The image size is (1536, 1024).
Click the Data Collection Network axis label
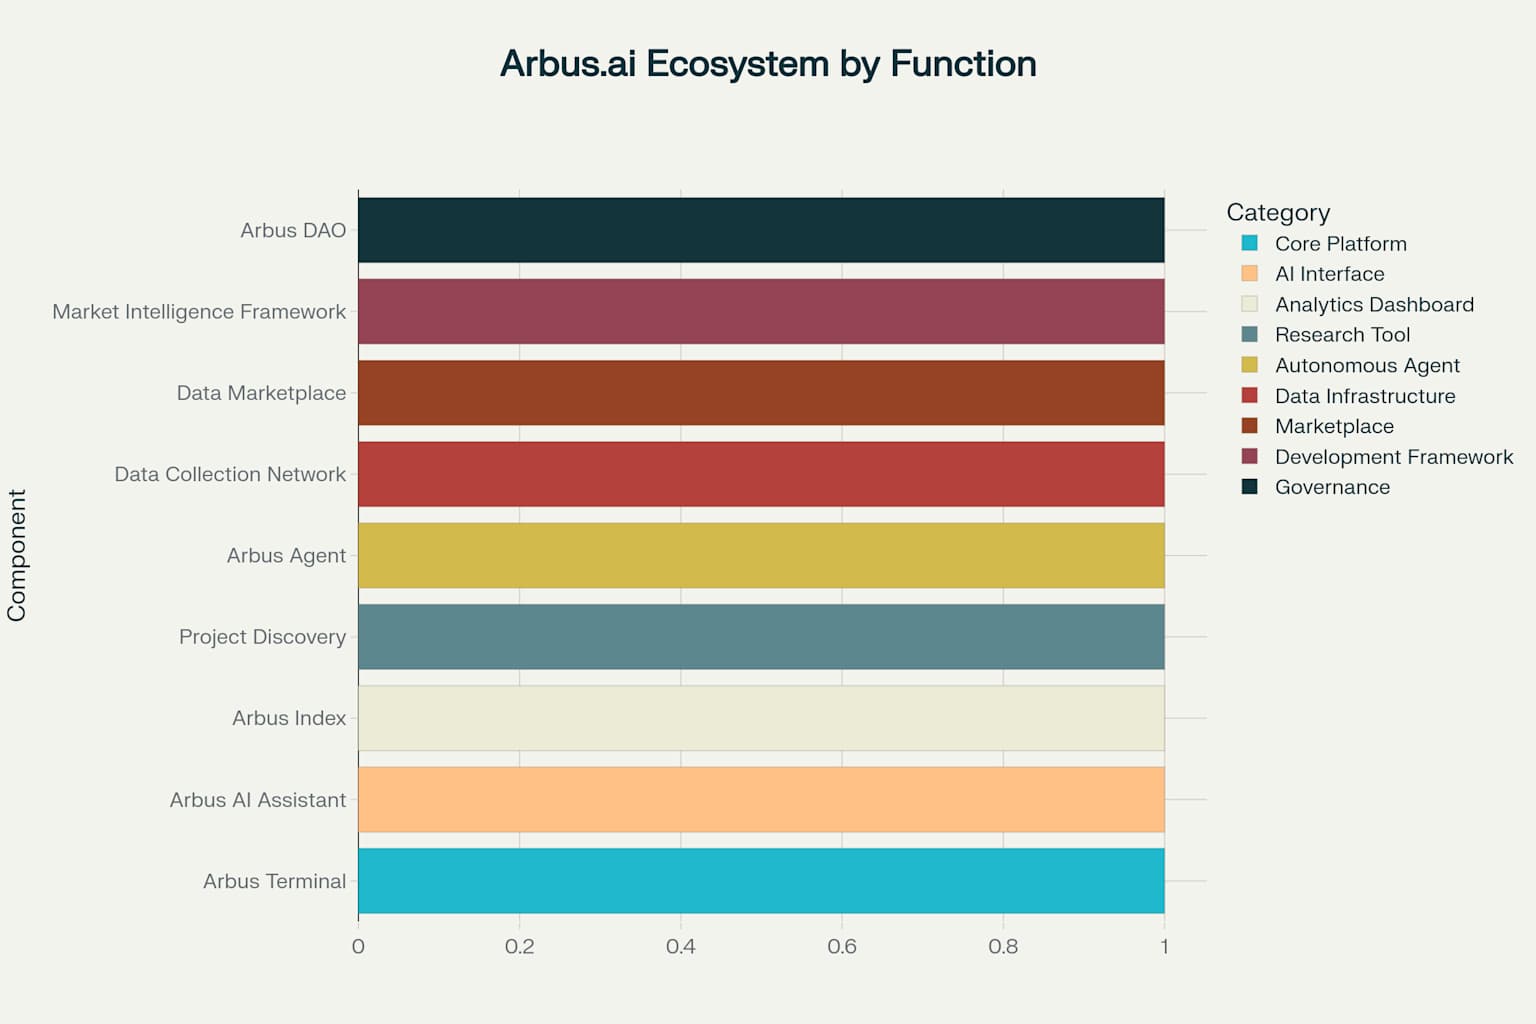(x=230, y=474)
